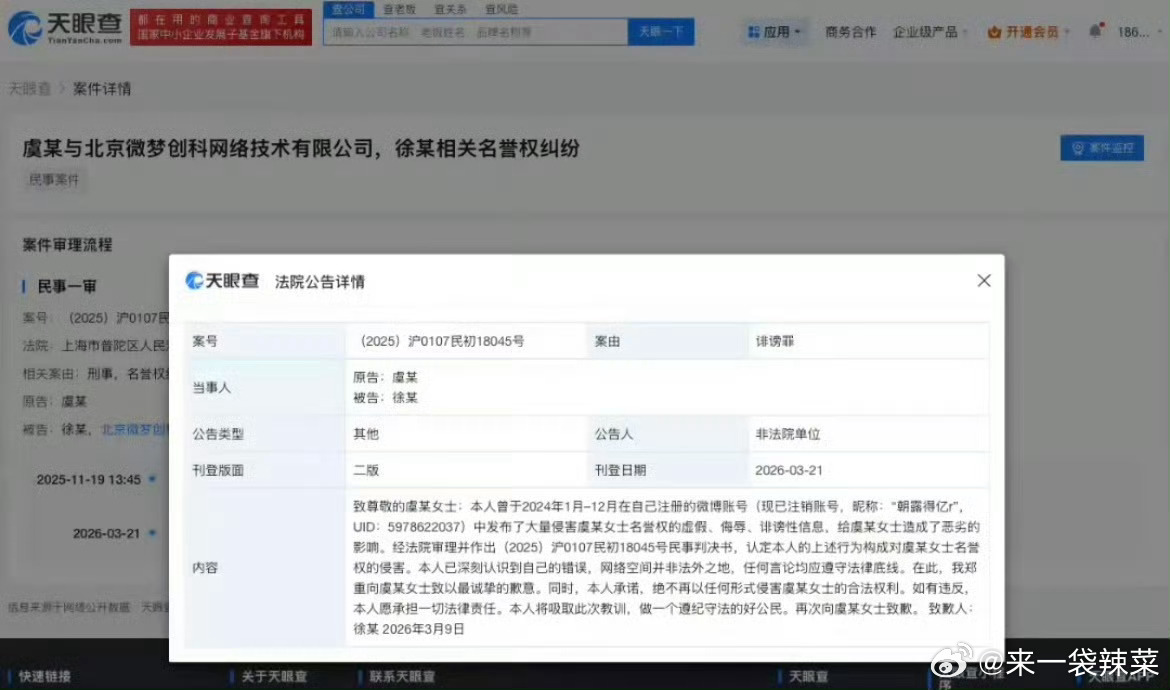Screen dimensions: 1170x690
Task: Close the 法院公告详情 modal
Action: coord(983,281)
